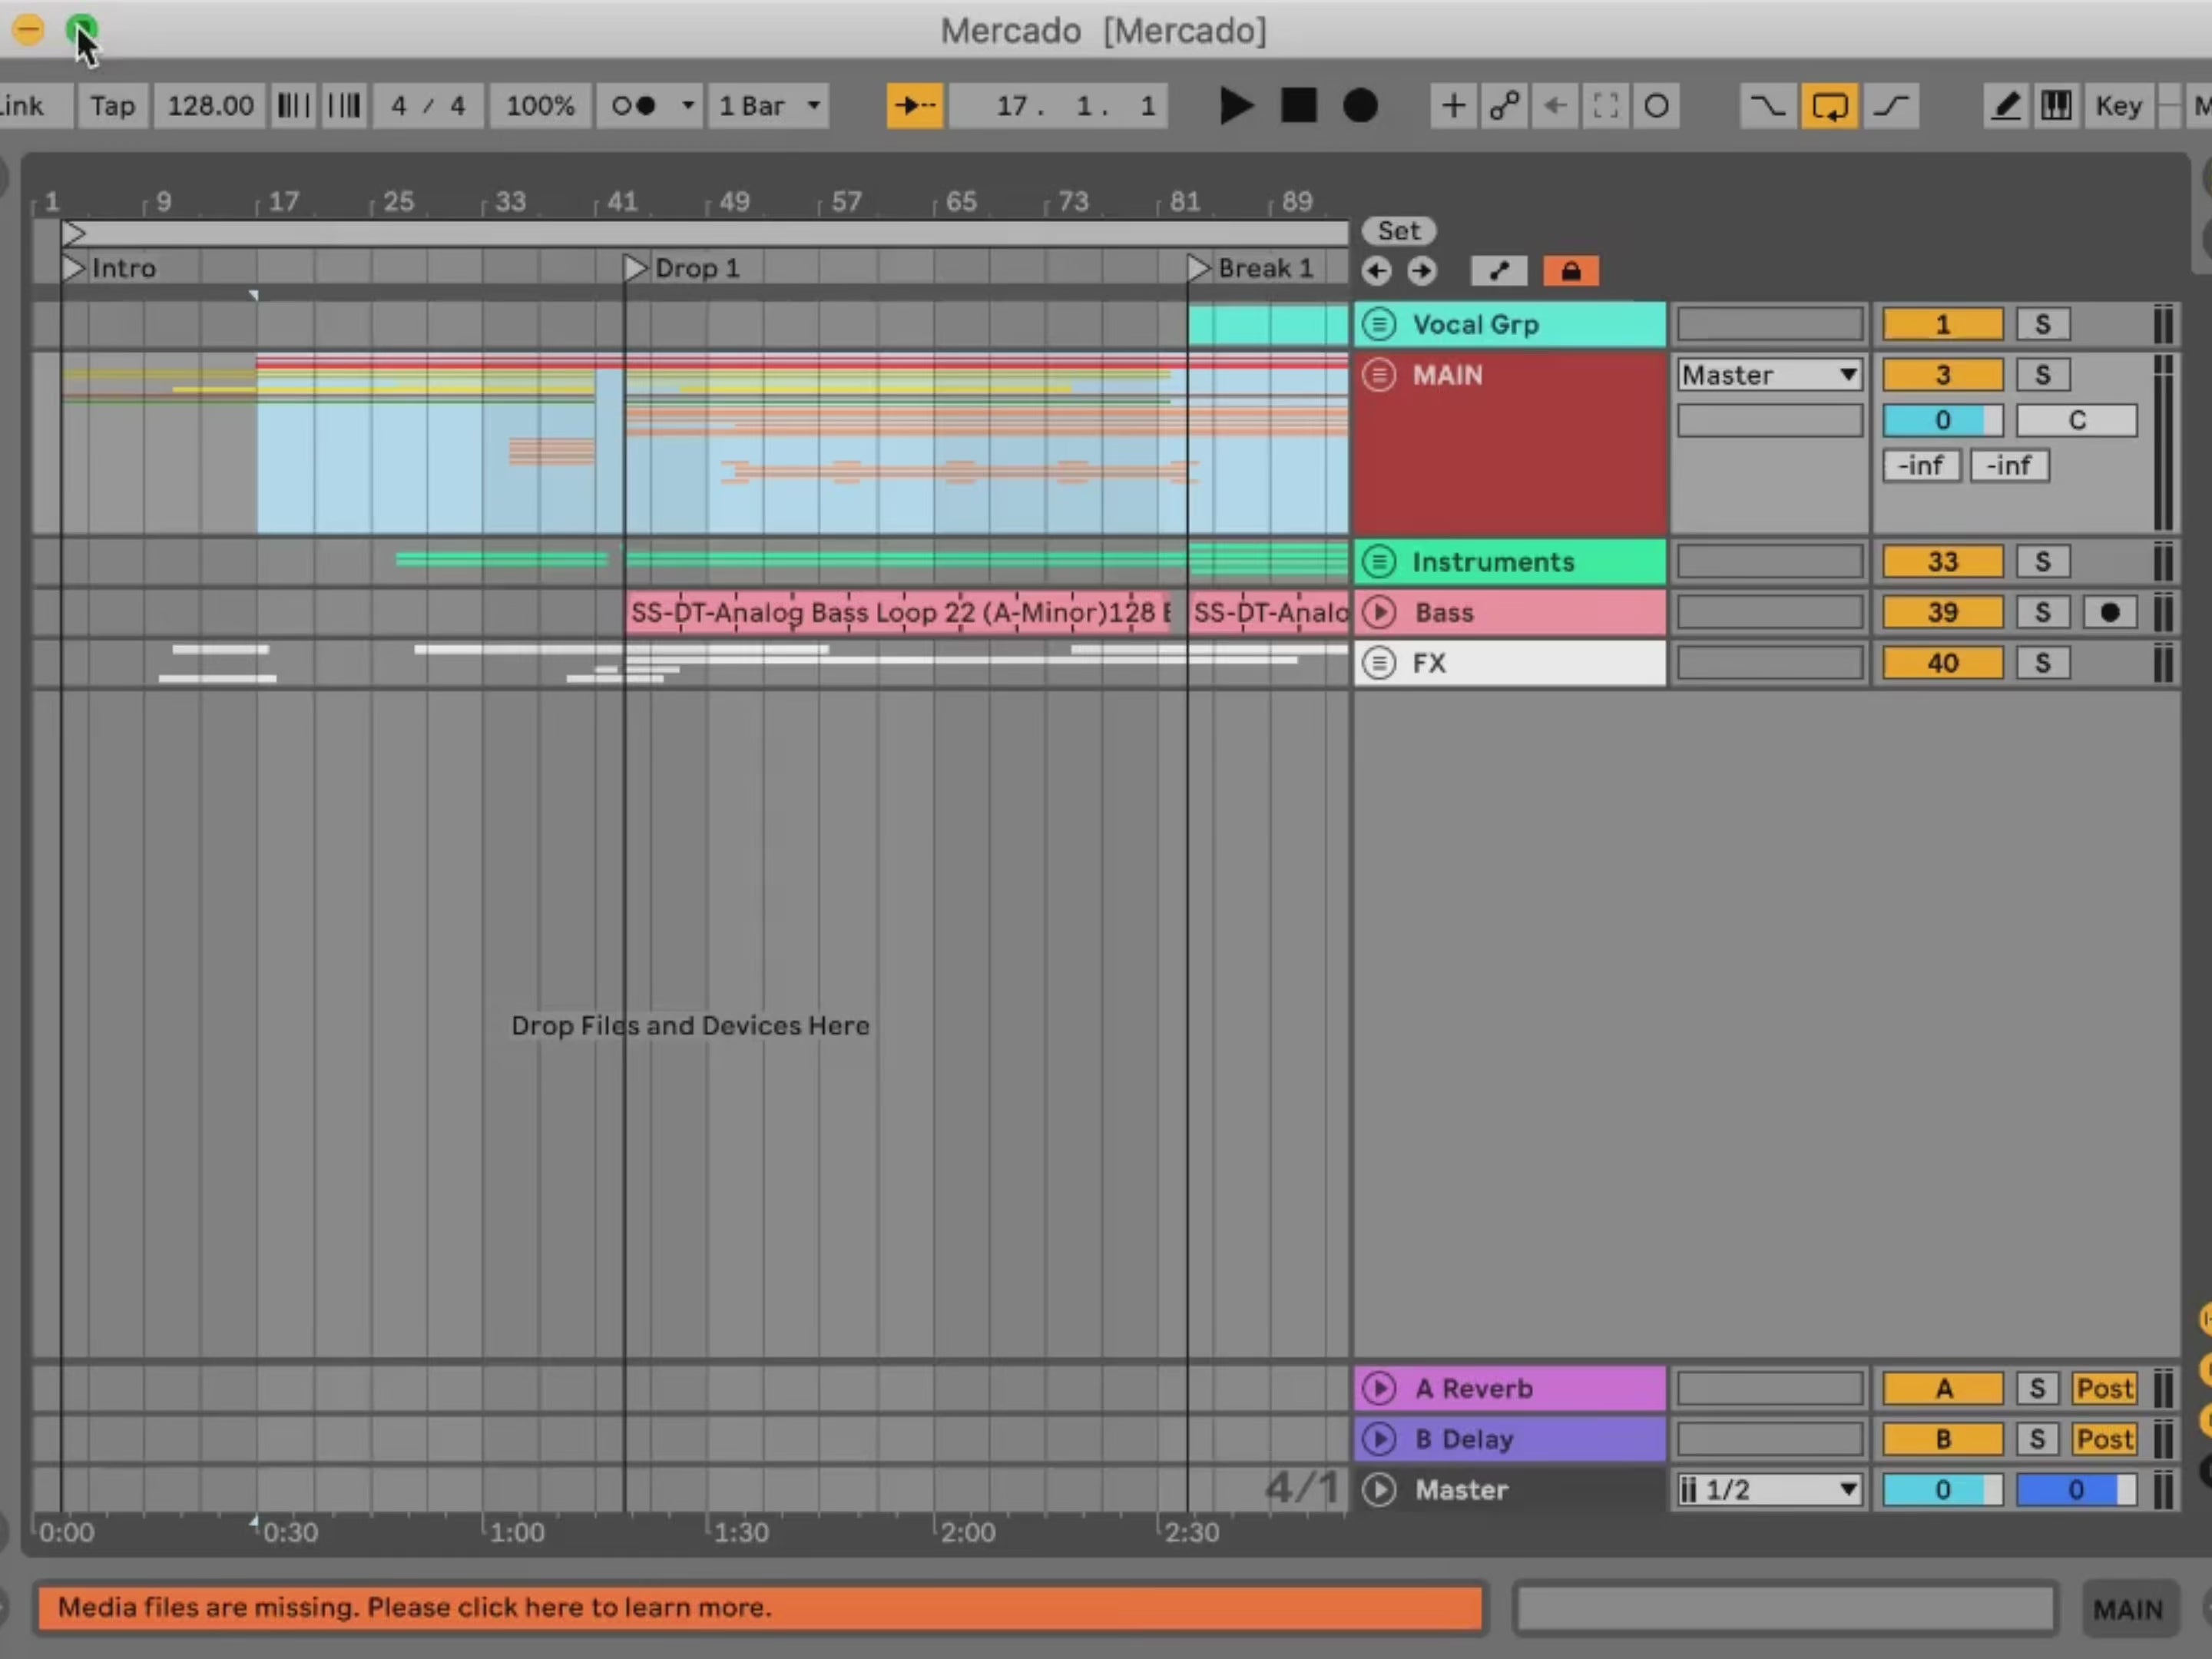Screen dimensions: 2212x1659
Task: Toggle Key map mode button
Action: point(2118,106)
